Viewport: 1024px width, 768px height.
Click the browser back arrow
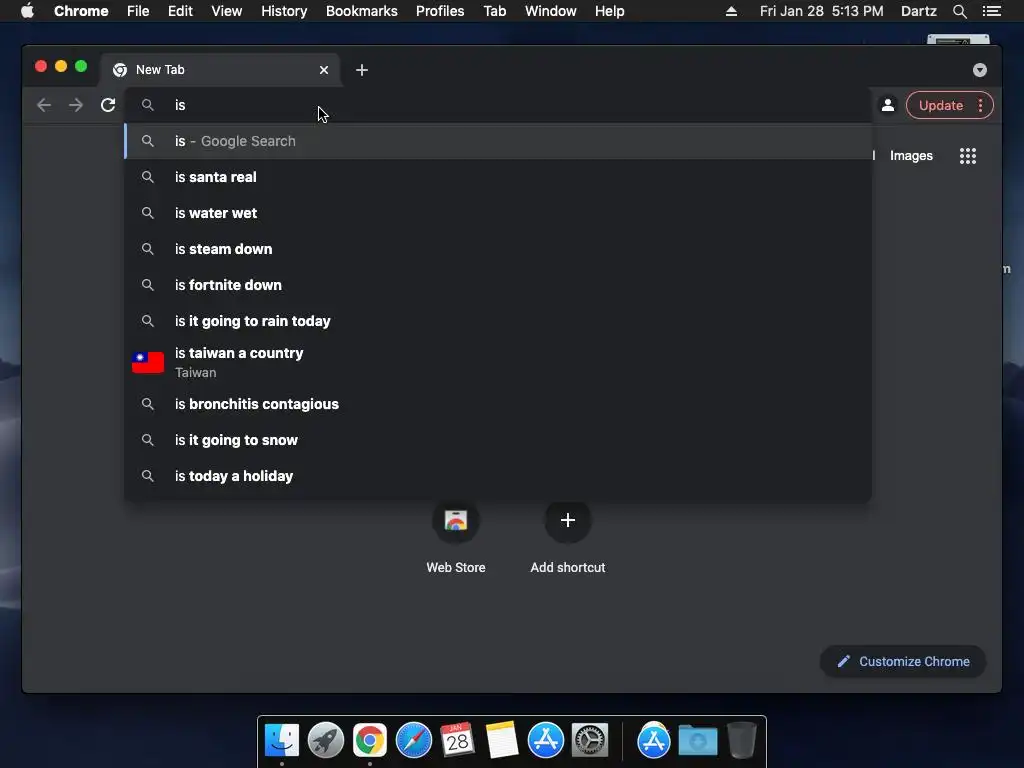tap(44, 105)
